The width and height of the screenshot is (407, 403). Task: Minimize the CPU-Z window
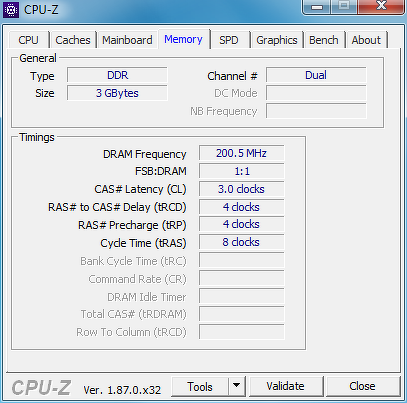[x=317, y=7]
